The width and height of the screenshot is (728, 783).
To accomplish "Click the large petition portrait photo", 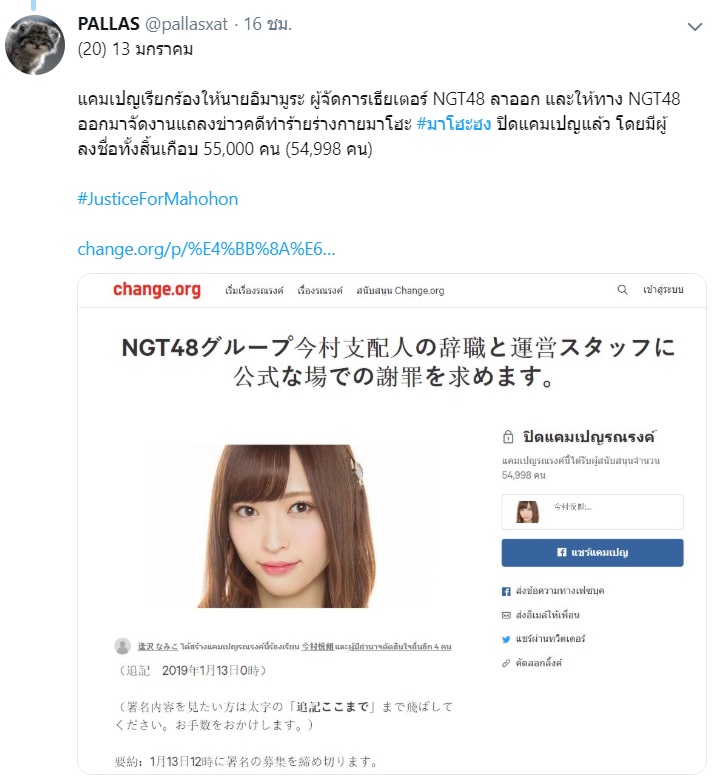I will 287,526.
